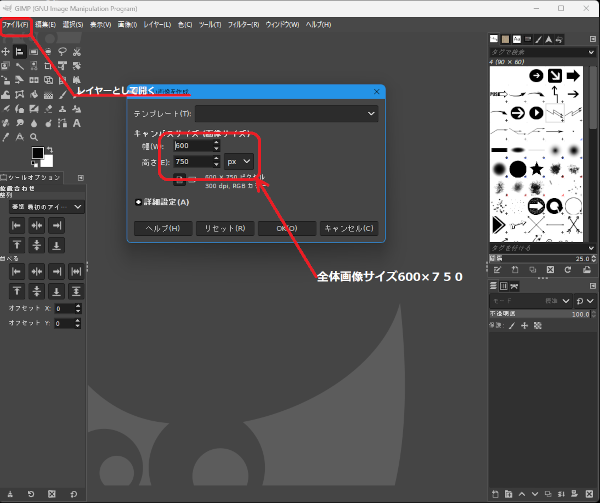Pick the 3D Transform cube tool
600x503 pixels.
pyautogui.click(x=48, y=80)
